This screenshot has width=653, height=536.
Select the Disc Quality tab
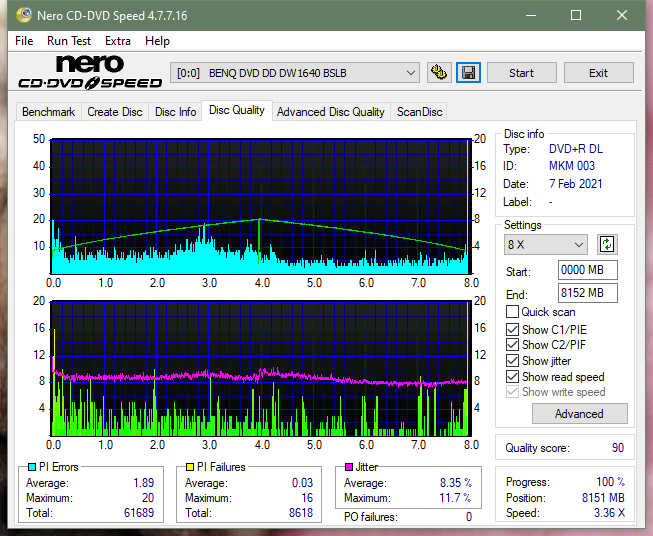(x=237, y=110)
